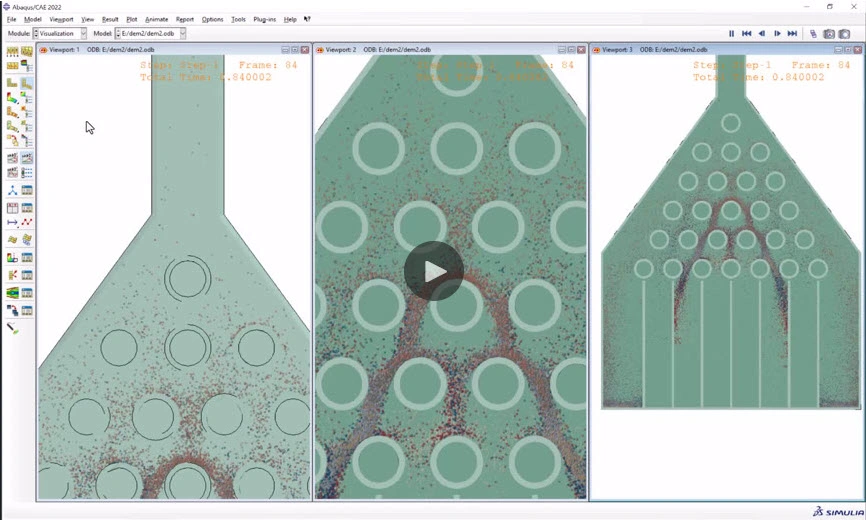Image resolution: width=866 pixels, height=520 pixels.
Task: Click the 'Total Time: 0.840002' label in Viewport 3
Action: coord(758,77)
